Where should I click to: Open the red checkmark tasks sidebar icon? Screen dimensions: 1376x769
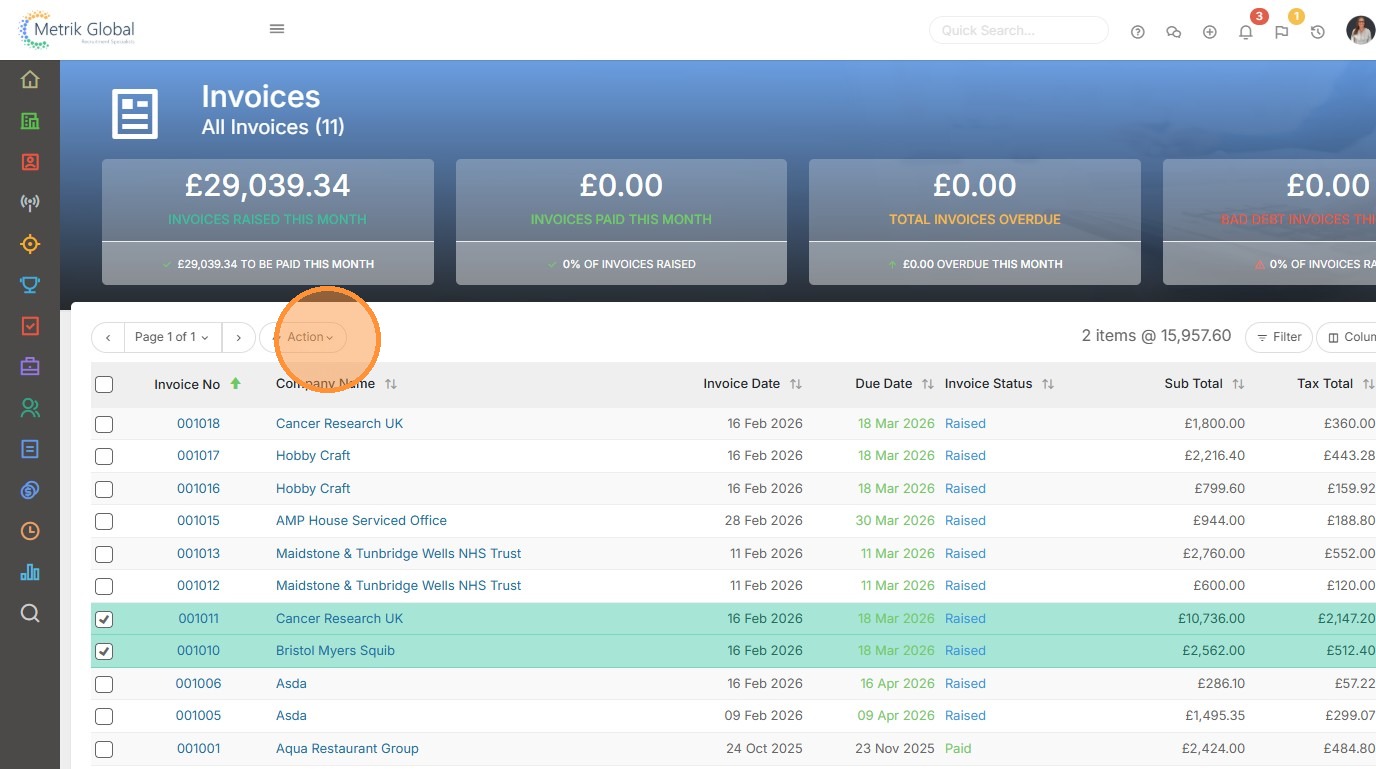point(30,326)
